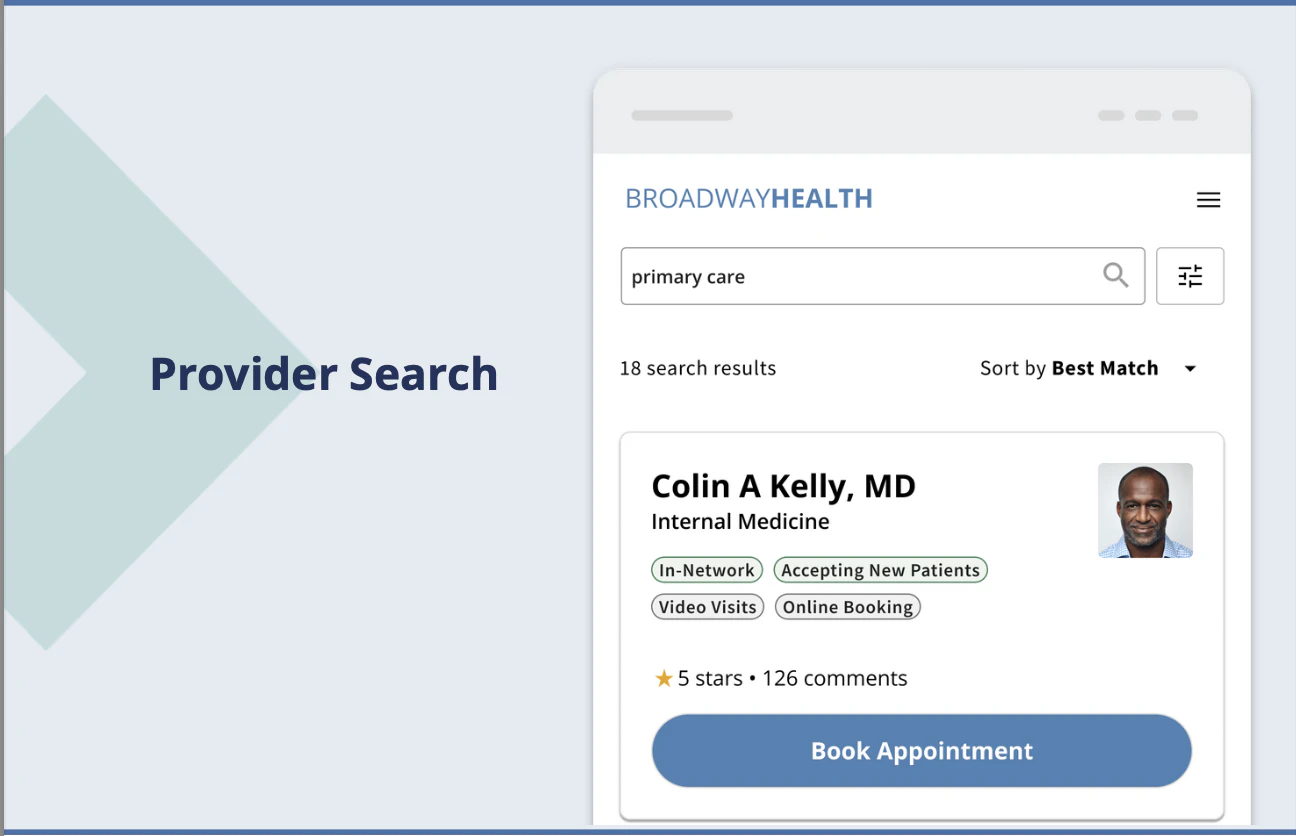1296x836 pixels.
Task: Toggle the Accepting New Patients filter badge
Action: [x=880, y=570]
